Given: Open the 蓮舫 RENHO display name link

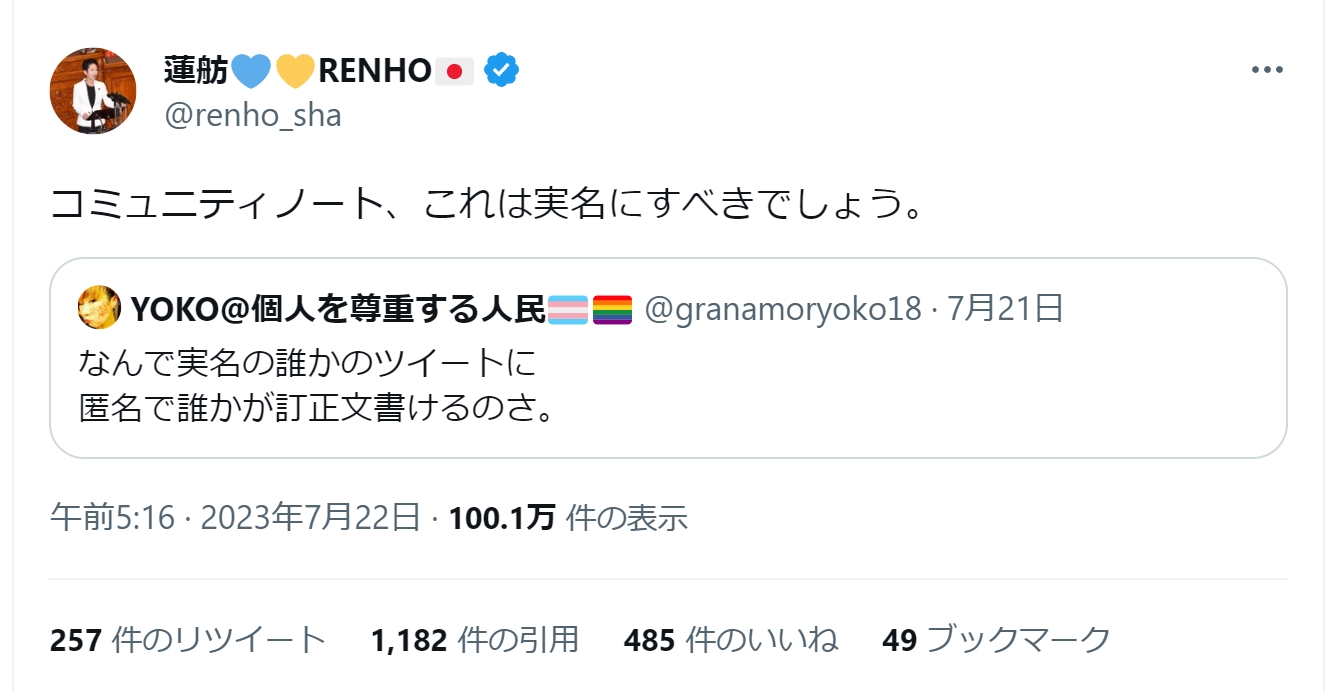Looking at the screenshot, I should (196, 71).
